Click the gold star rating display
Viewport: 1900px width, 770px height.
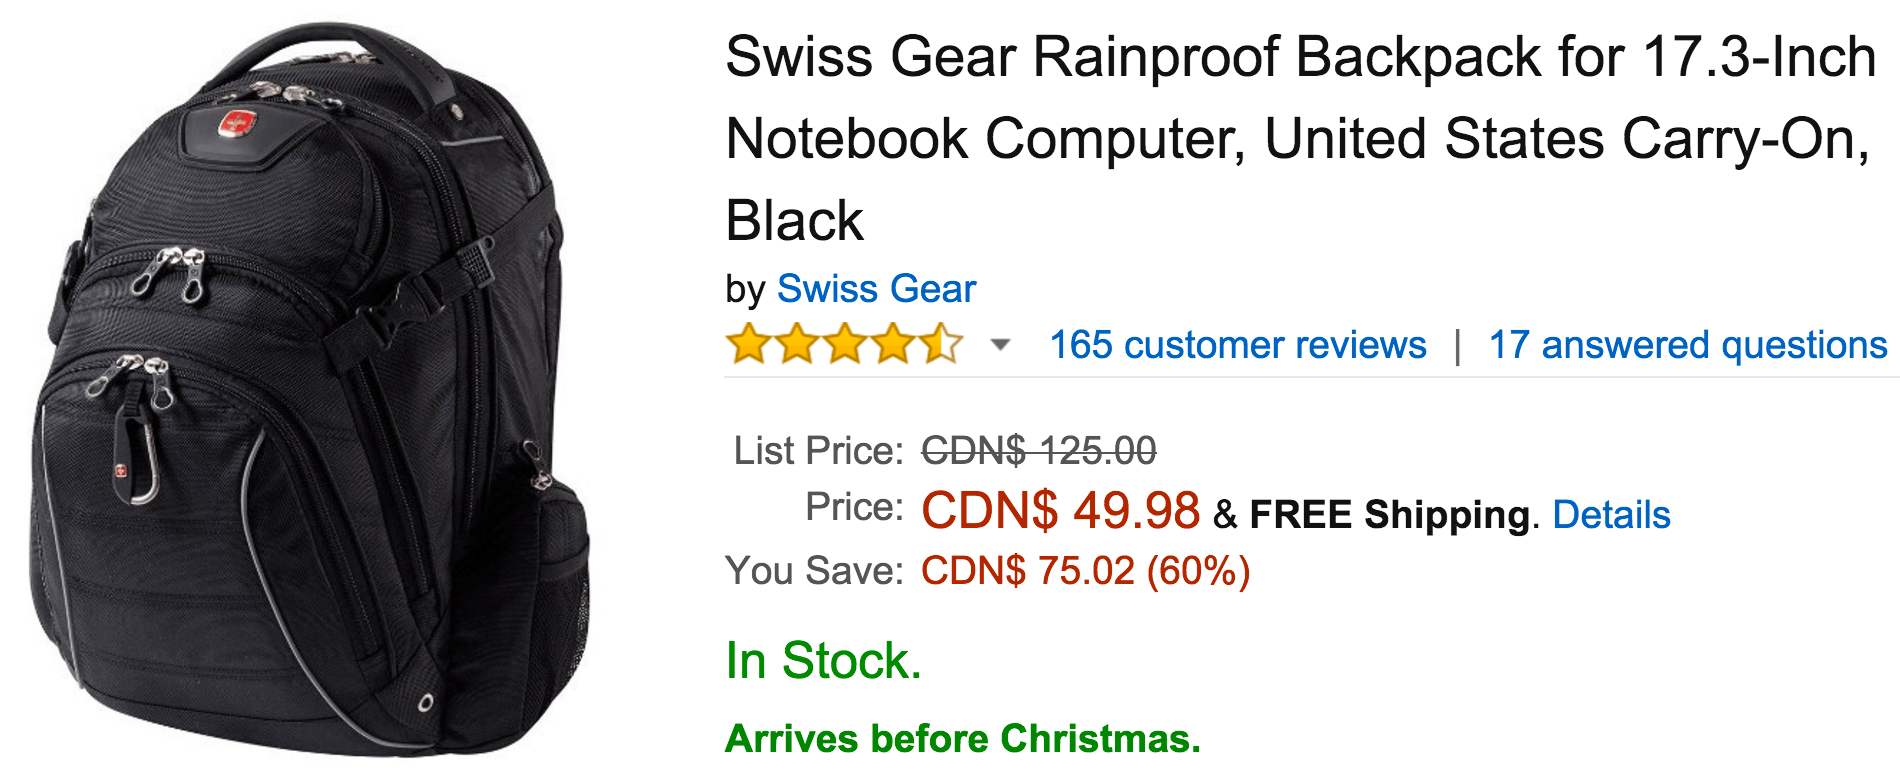click(845, 344)
